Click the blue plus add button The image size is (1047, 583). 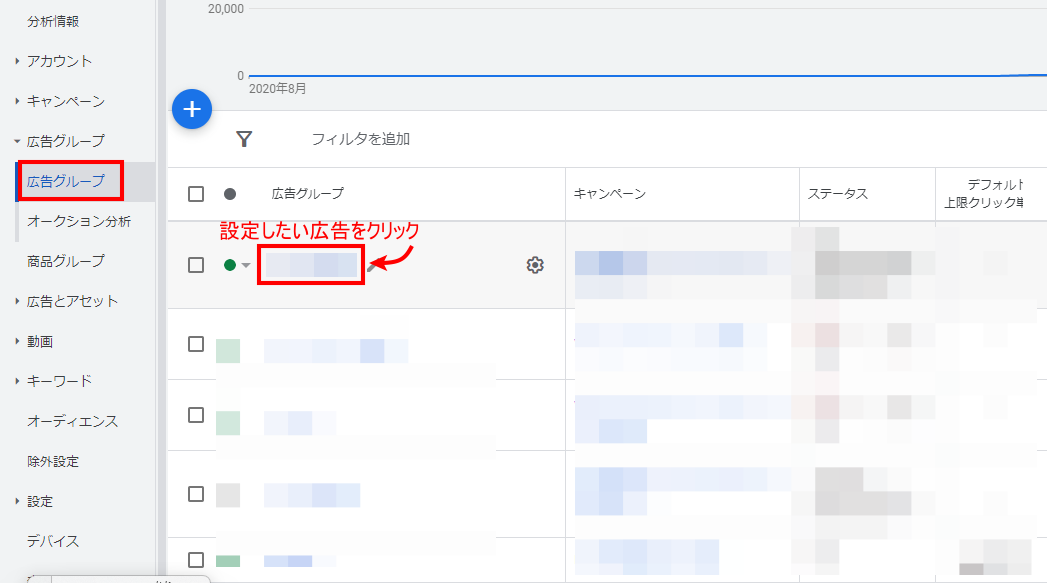[x=192, y=109]
